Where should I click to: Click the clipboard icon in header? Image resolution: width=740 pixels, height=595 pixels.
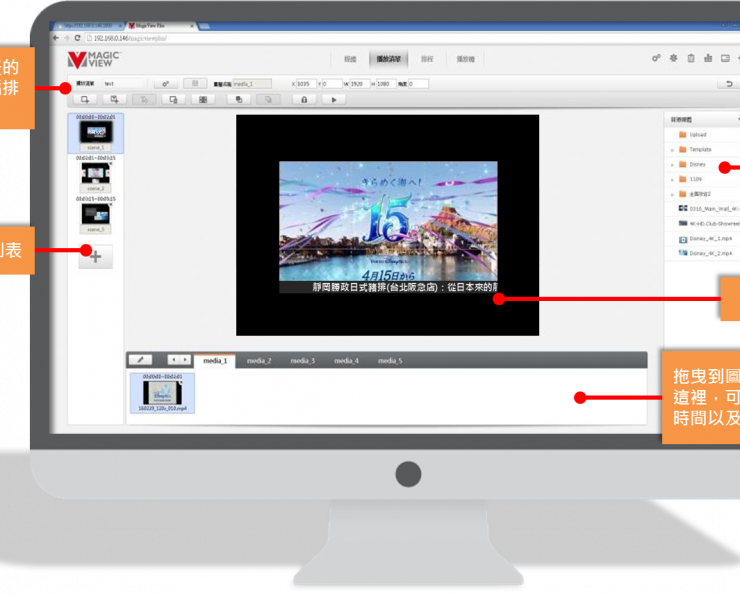point(691,59)
